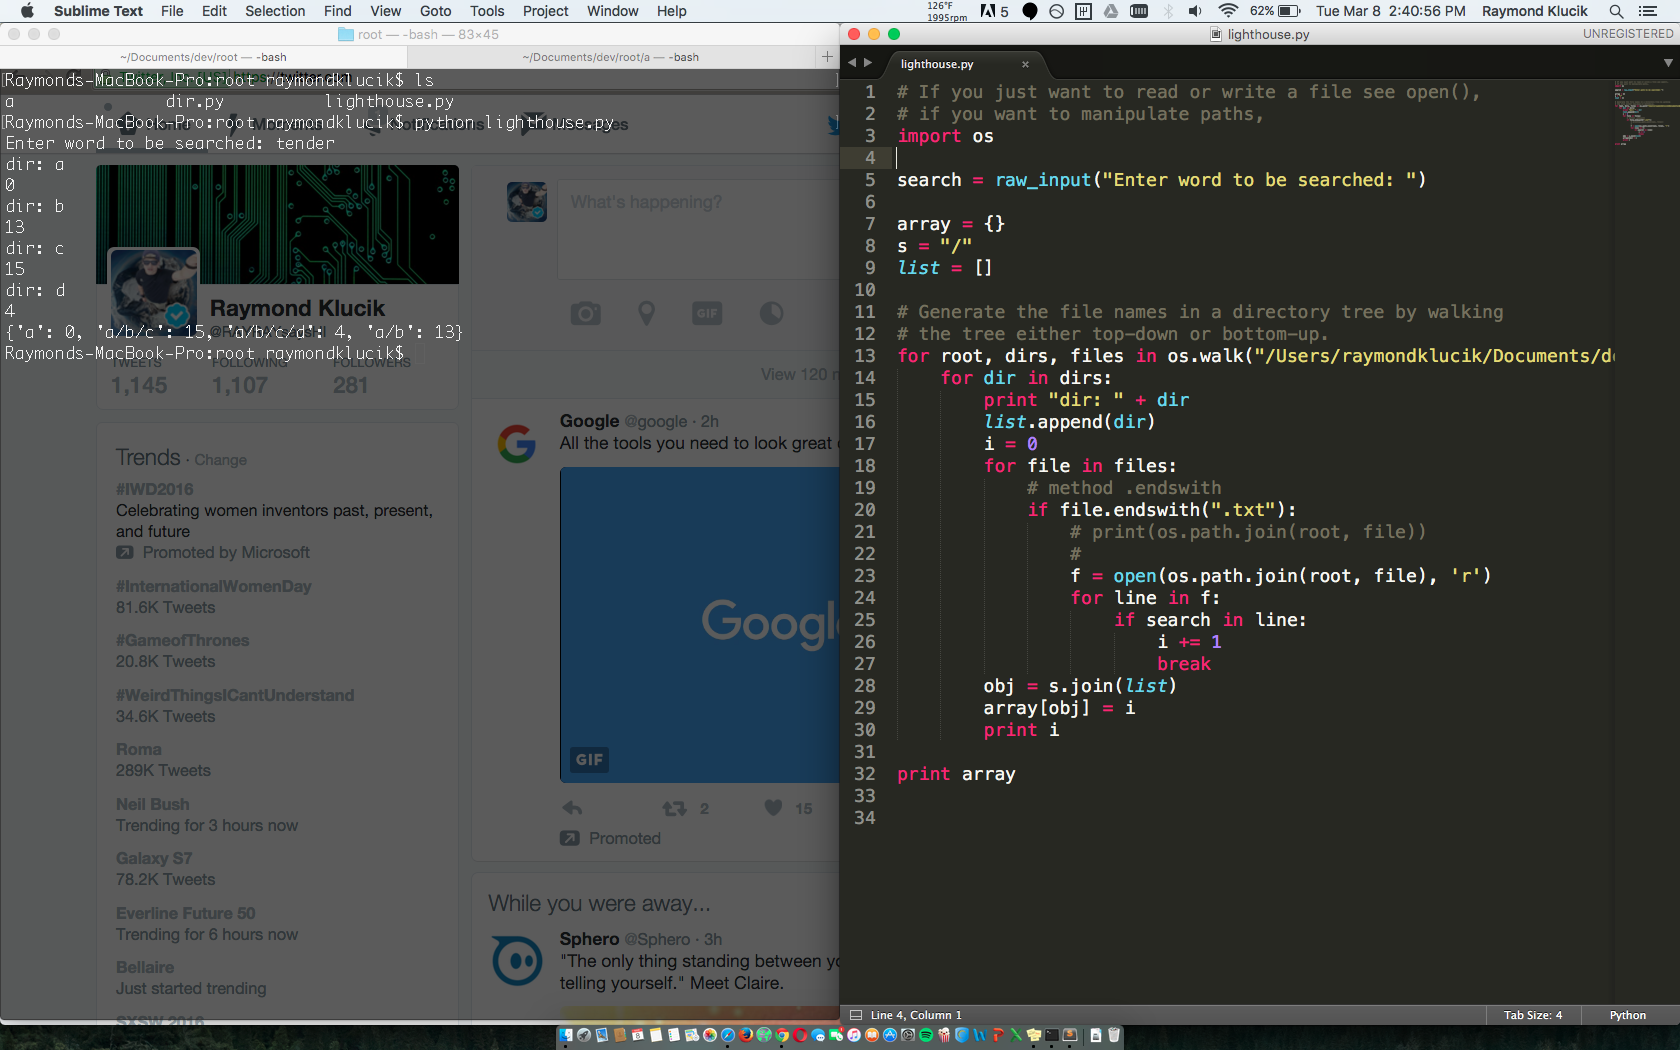Click the 'print array' code line

click(956, 774)
